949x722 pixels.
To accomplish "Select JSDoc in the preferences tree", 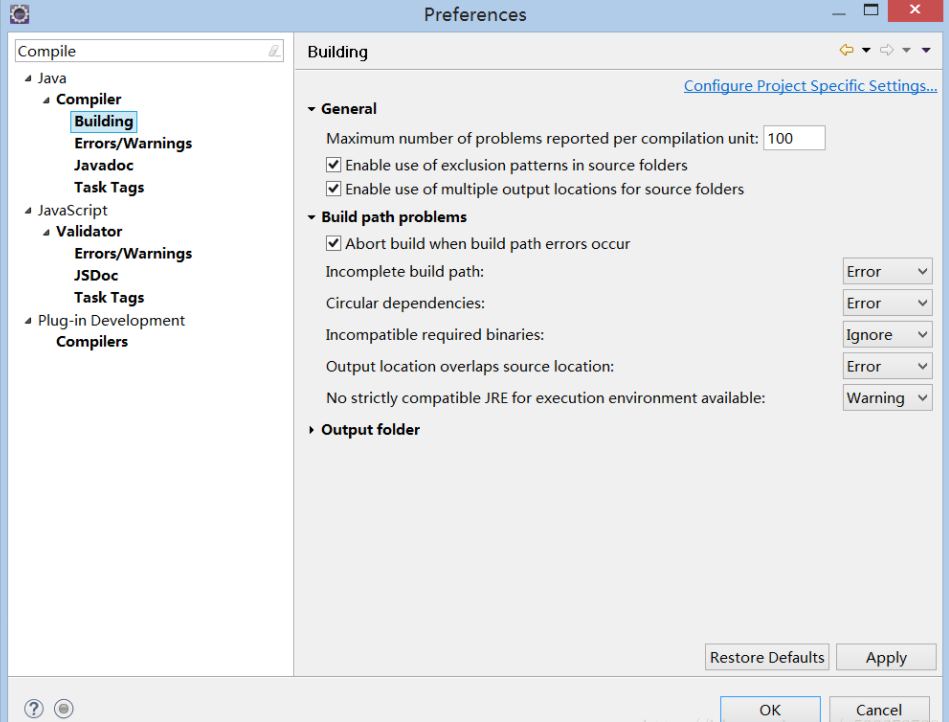I will click(96, 275).
